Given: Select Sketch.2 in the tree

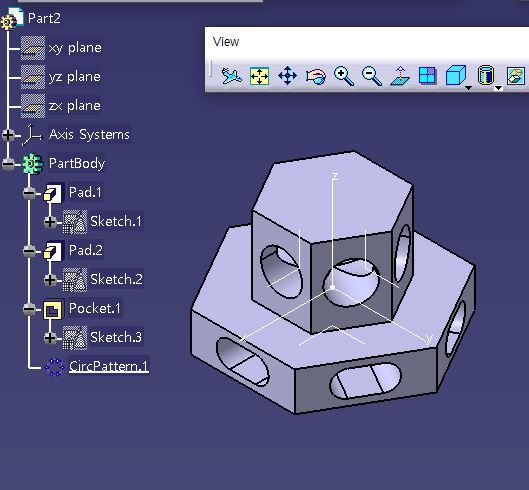Looking at the screenshot, I should point(116,279).
